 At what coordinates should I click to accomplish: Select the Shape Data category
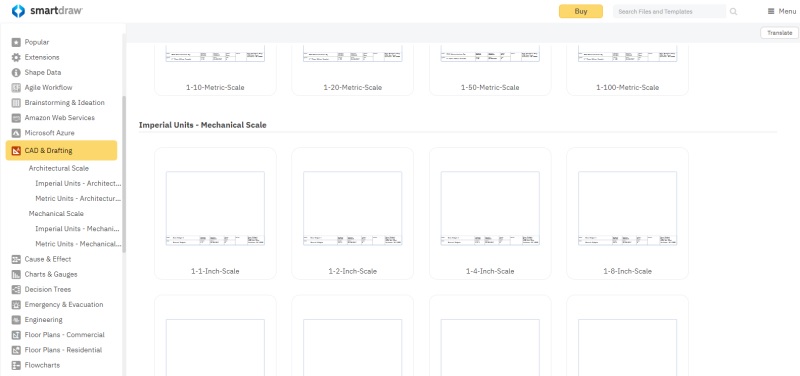pos(43,72)
